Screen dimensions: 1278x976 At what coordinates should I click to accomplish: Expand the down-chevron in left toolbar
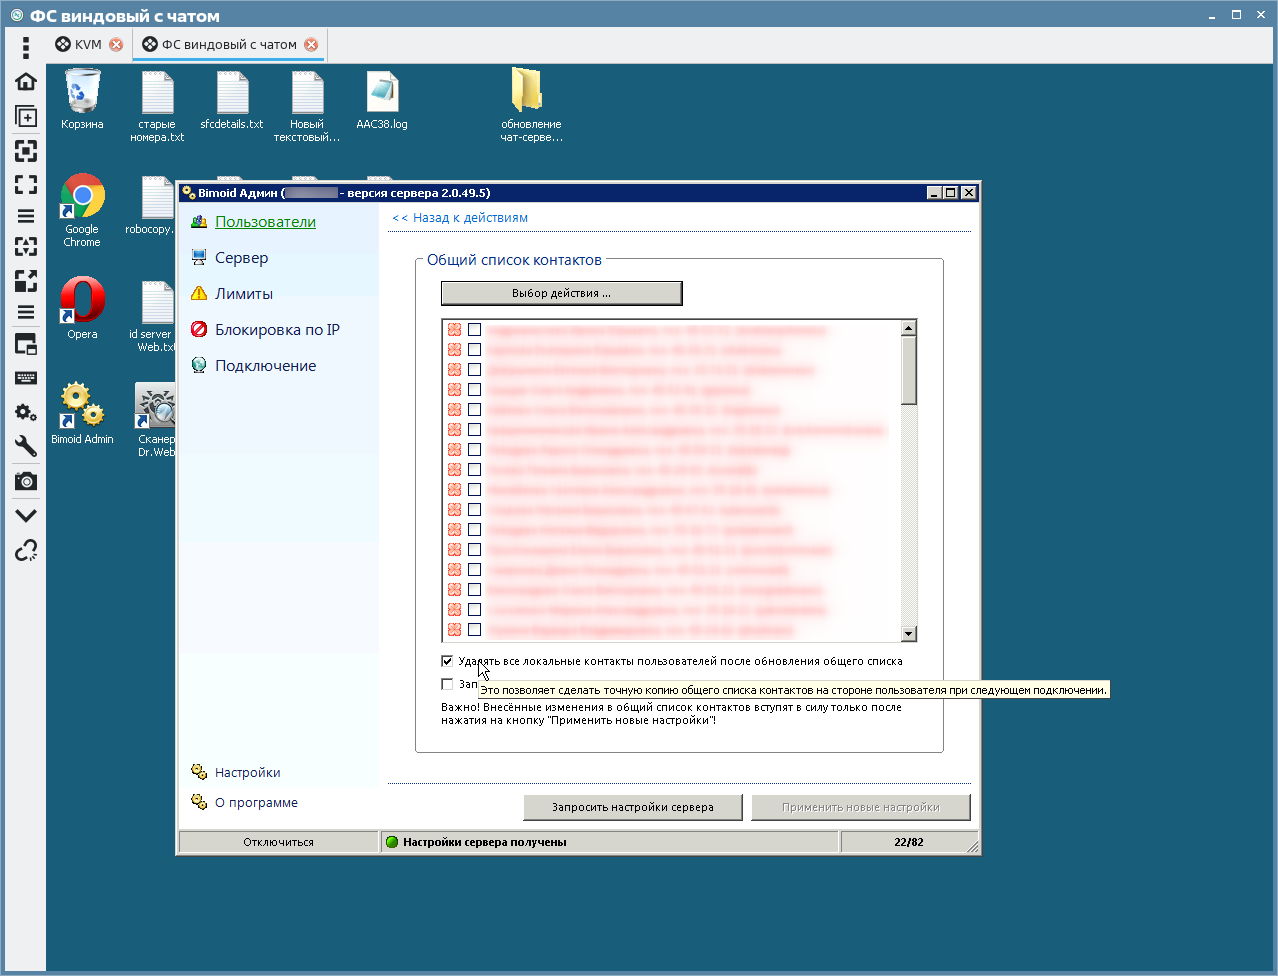coord(26,516)
